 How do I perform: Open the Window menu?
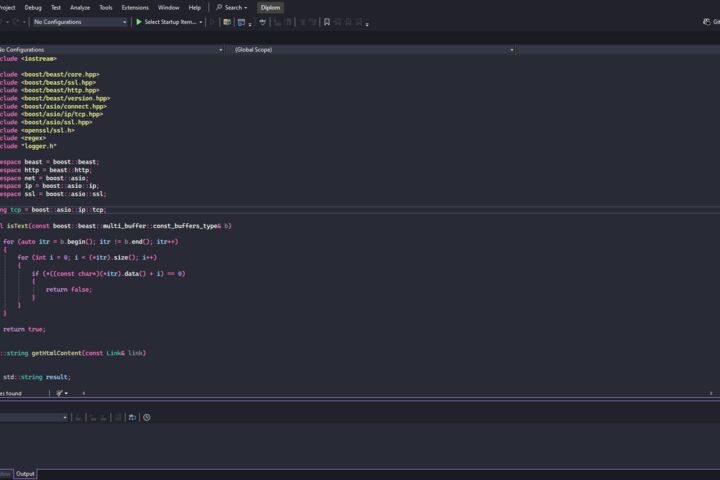tap(169, 7)
